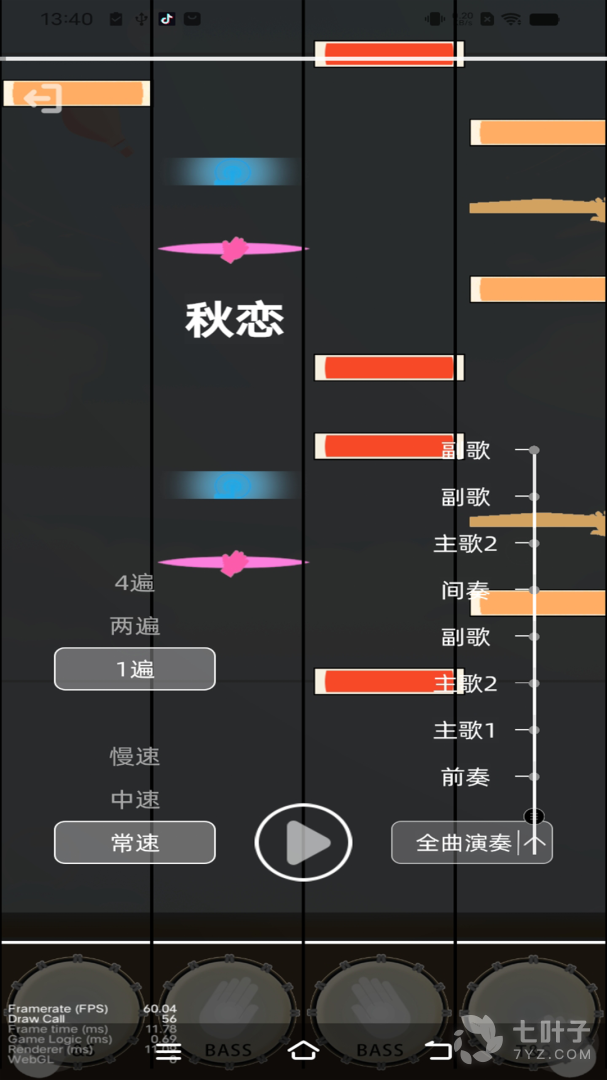Tap the Android home icon
The image size is (607, 1080).
[x=303, y=1050]
